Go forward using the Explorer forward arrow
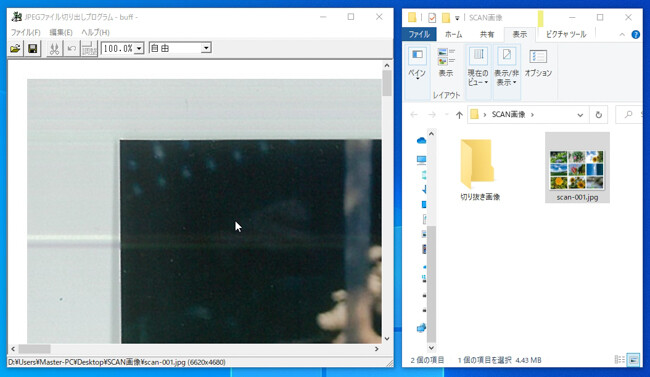Screen dimensions: 650x377 432,115
